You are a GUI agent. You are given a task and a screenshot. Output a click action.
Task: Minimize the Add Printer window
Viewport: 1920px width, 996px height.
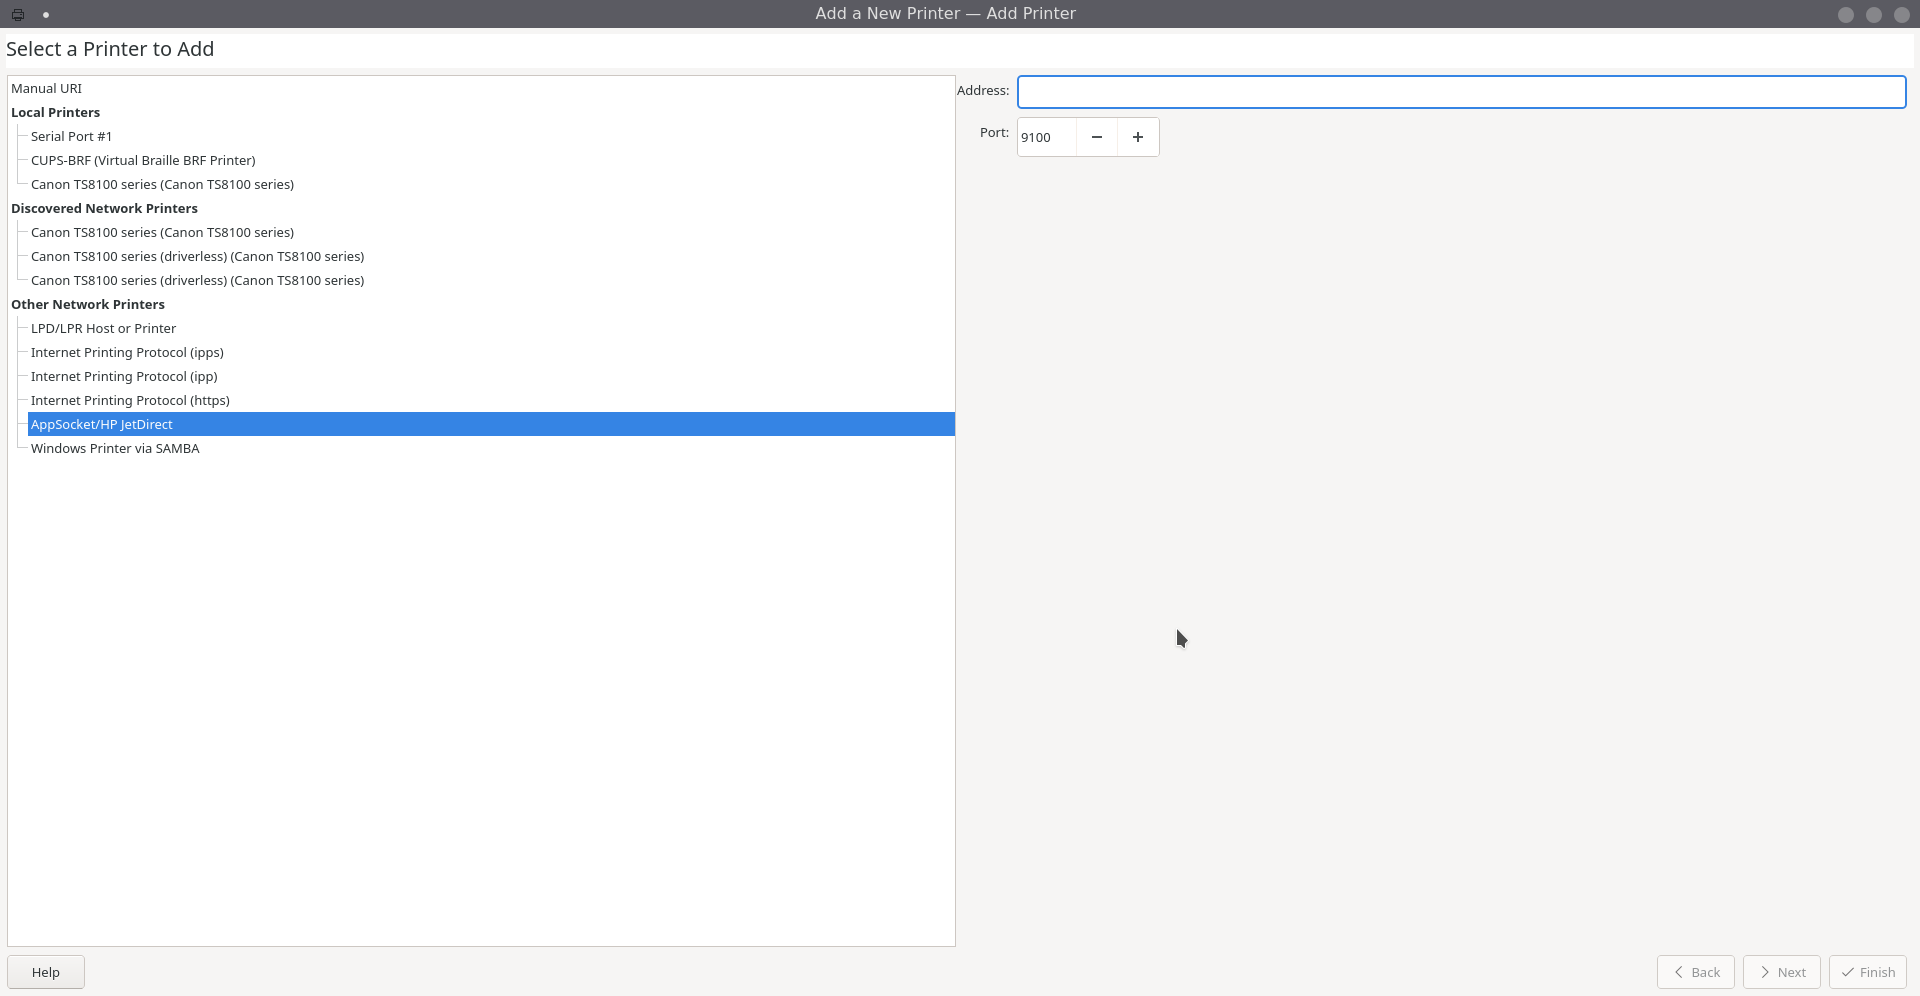coord(1846,15)
